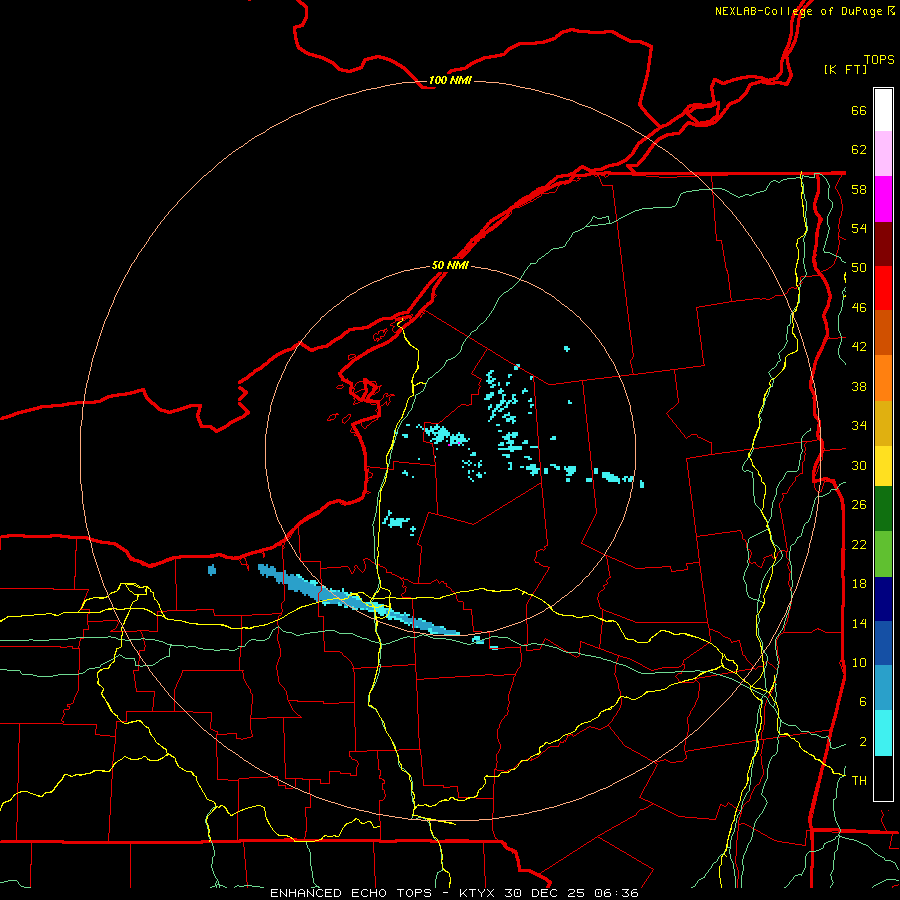This screenshot has width=900, height=900.
Task: Click the '58' legend value label
Action: coord(859,189)
